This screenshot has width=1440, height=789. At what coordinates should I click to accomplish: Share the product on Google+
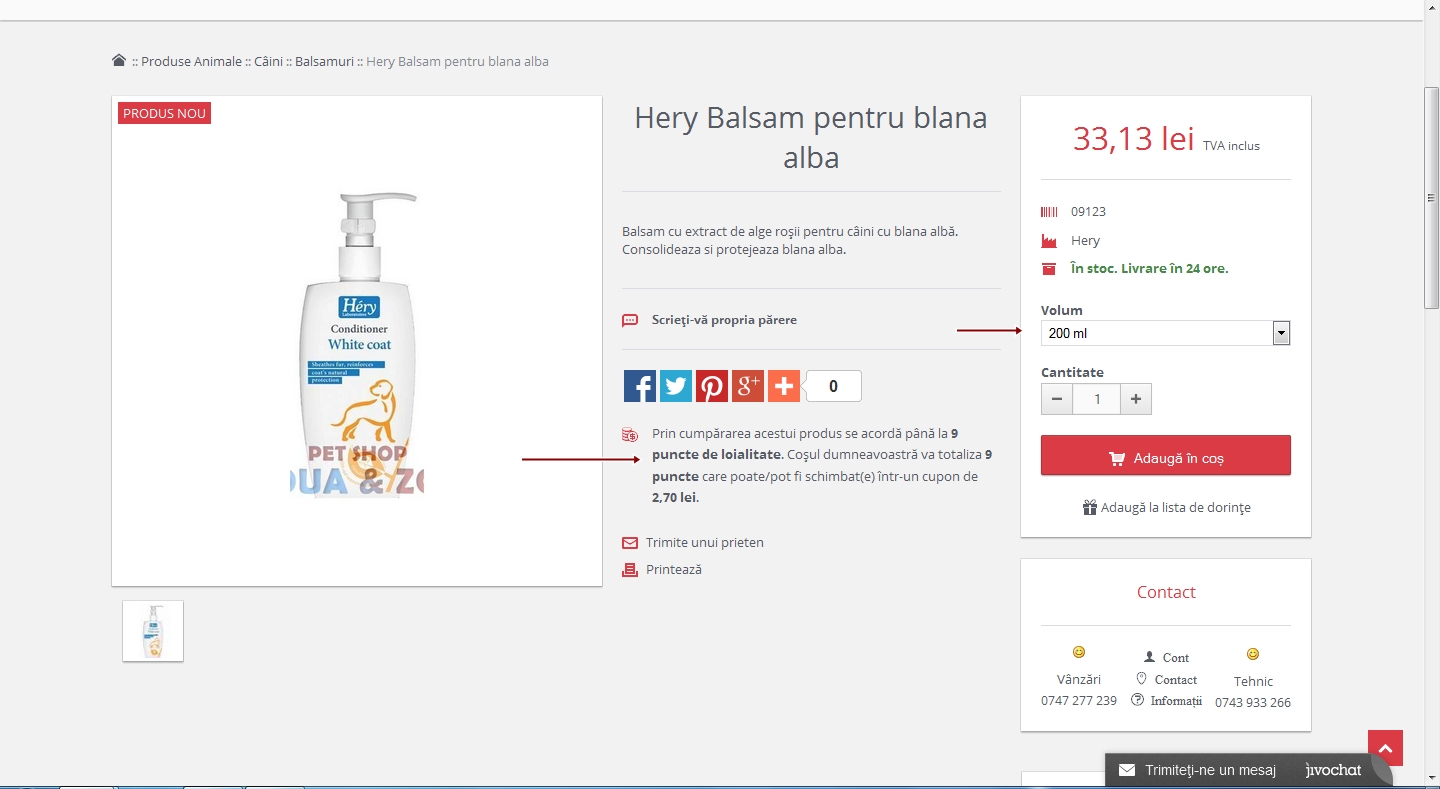748,386
